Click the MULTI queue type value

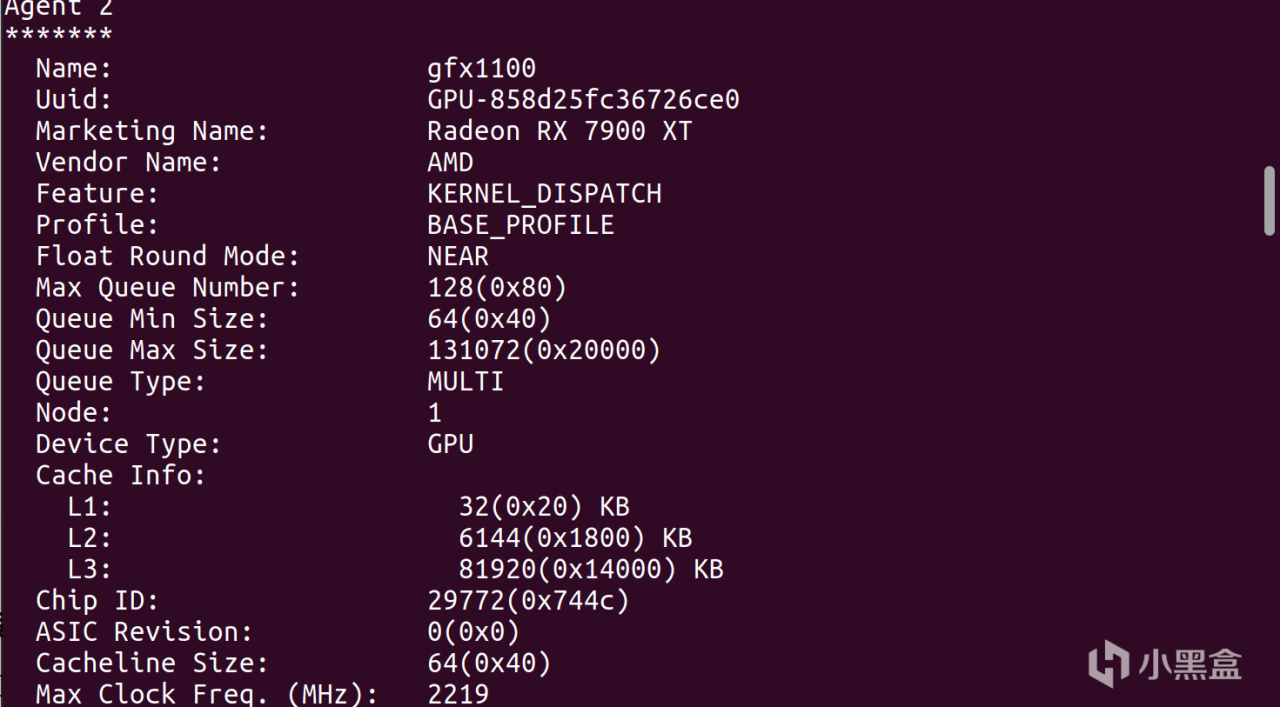(465, 381)
